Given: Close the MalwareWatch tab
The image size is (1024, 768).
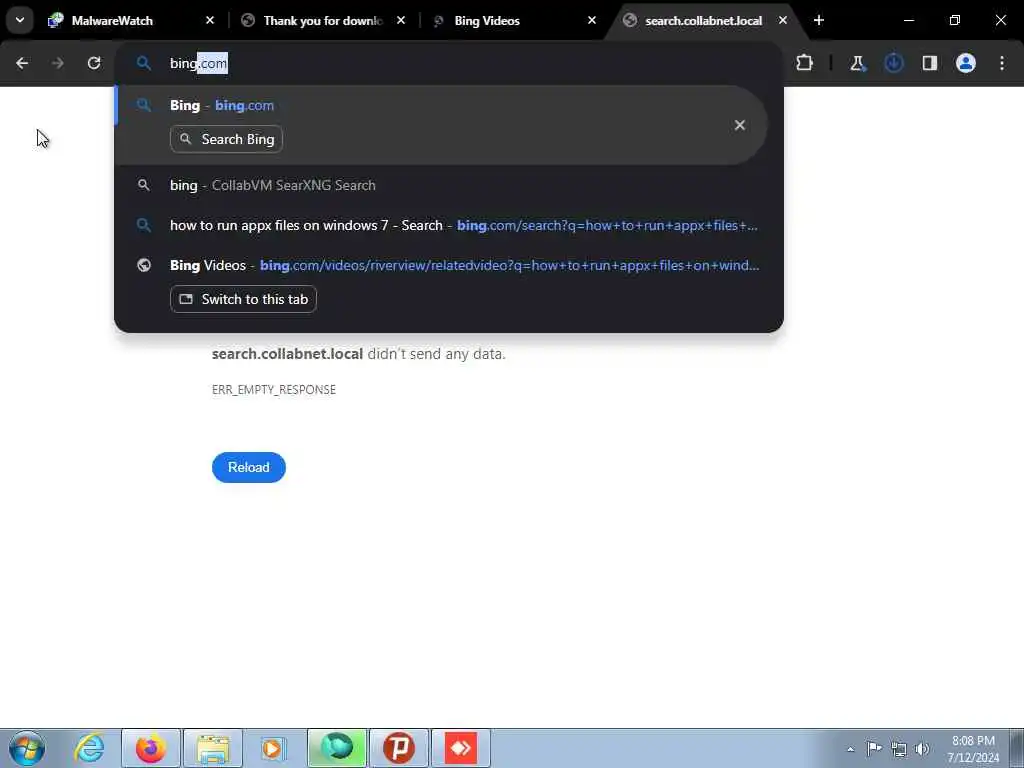Looking at the screenshot, I should point(210,20).
